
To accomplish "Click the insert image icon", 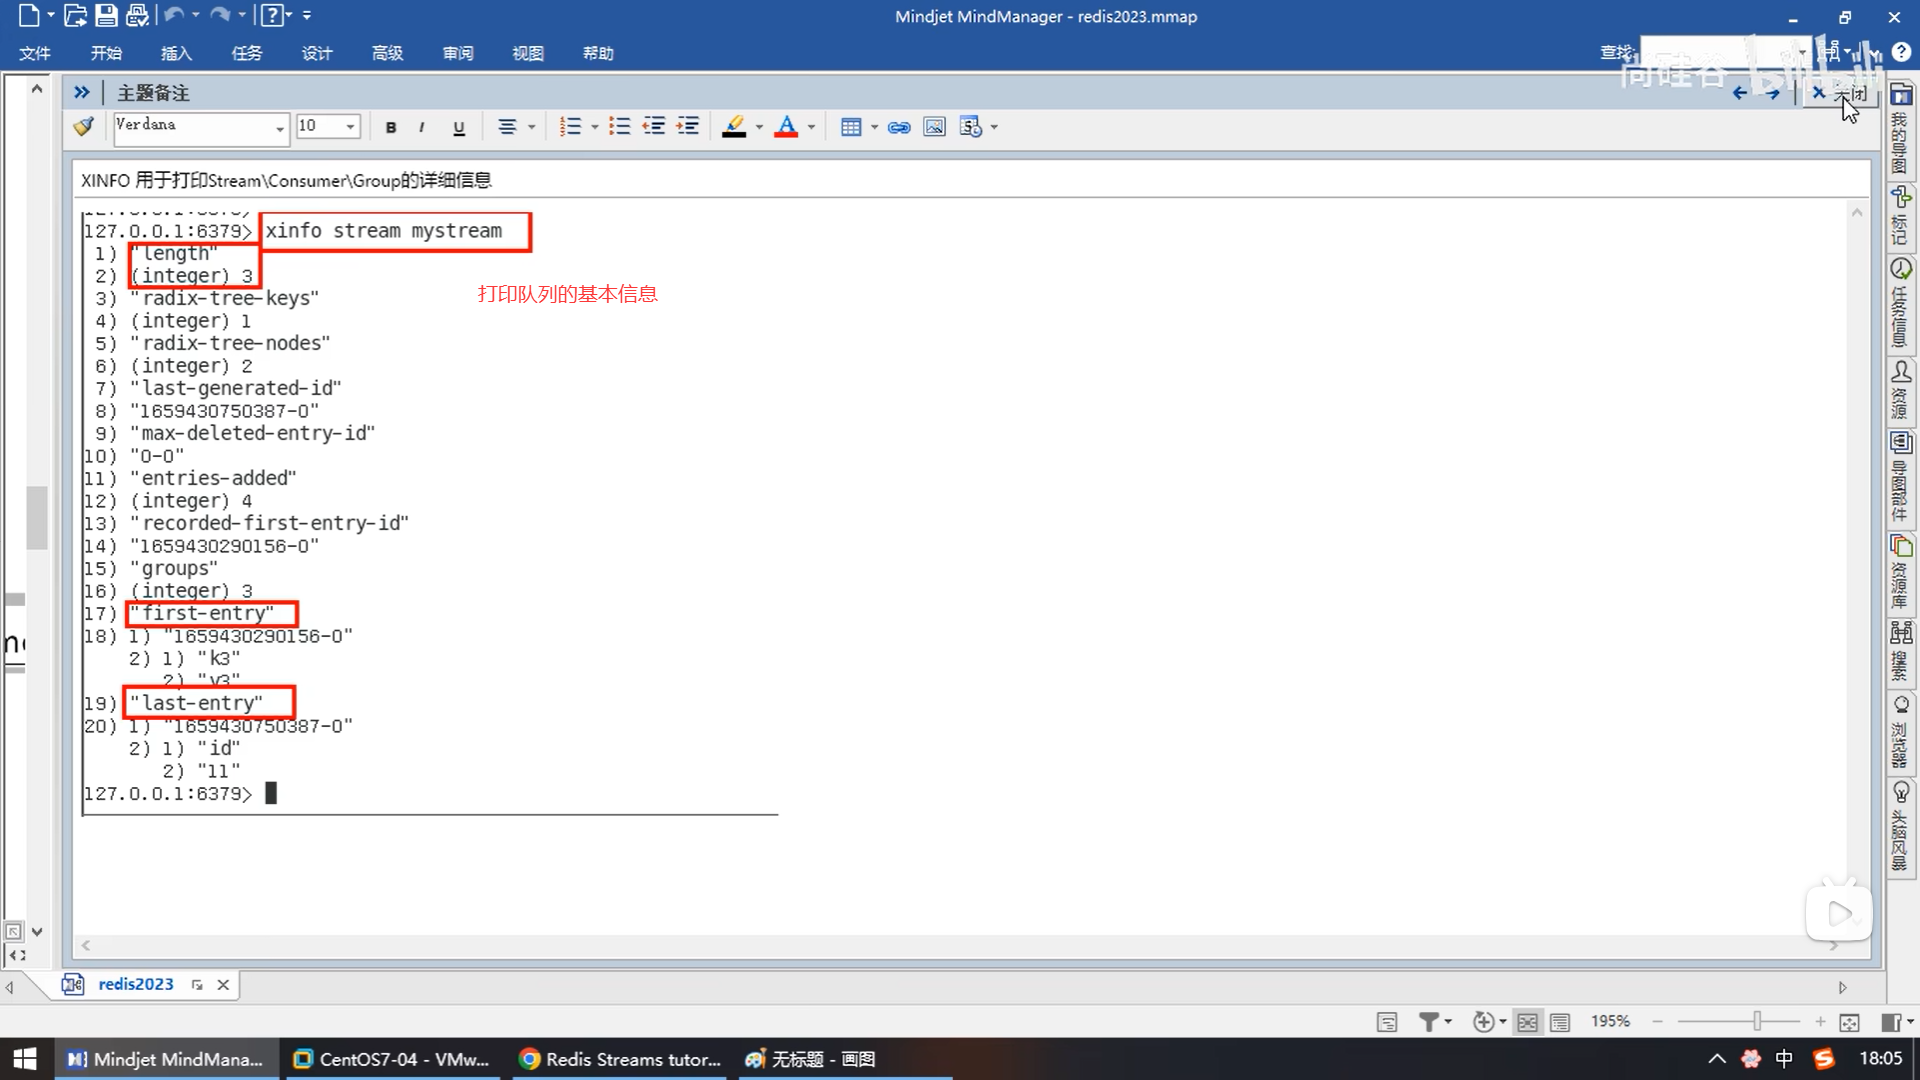I will coord(934,127).
